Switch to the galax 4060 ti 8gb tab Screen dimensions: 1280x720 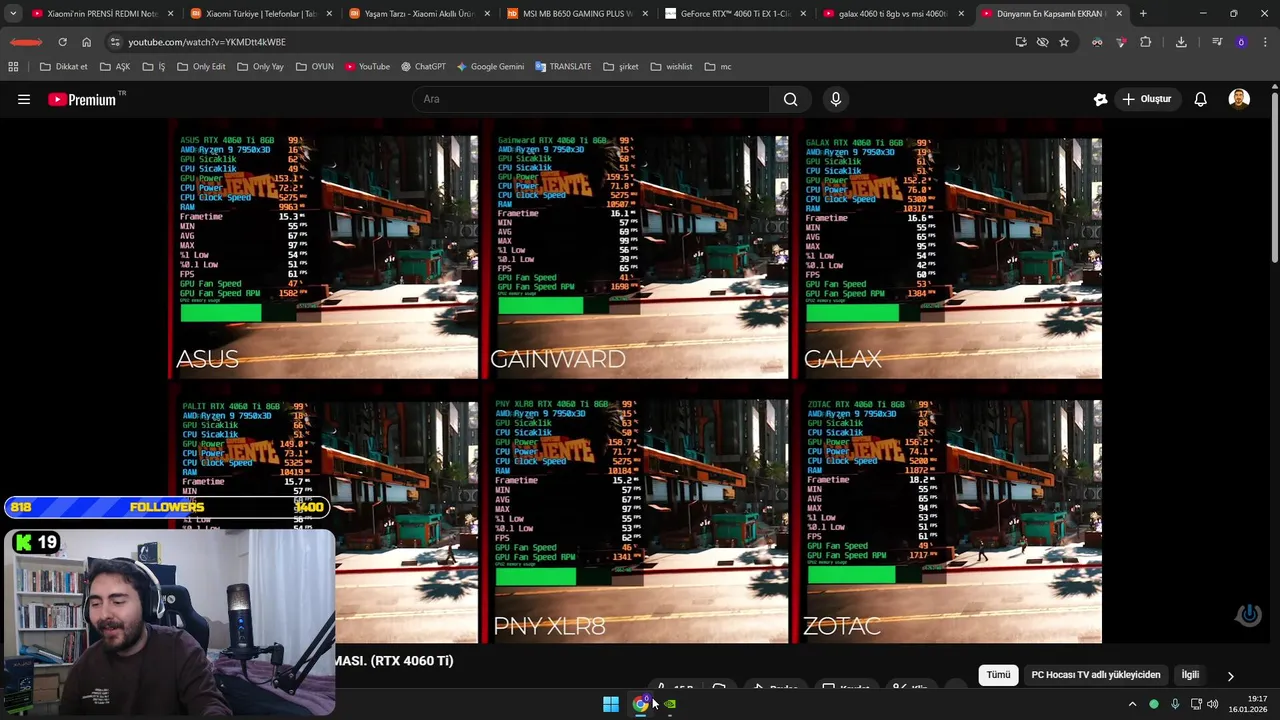tap(893, 14)
